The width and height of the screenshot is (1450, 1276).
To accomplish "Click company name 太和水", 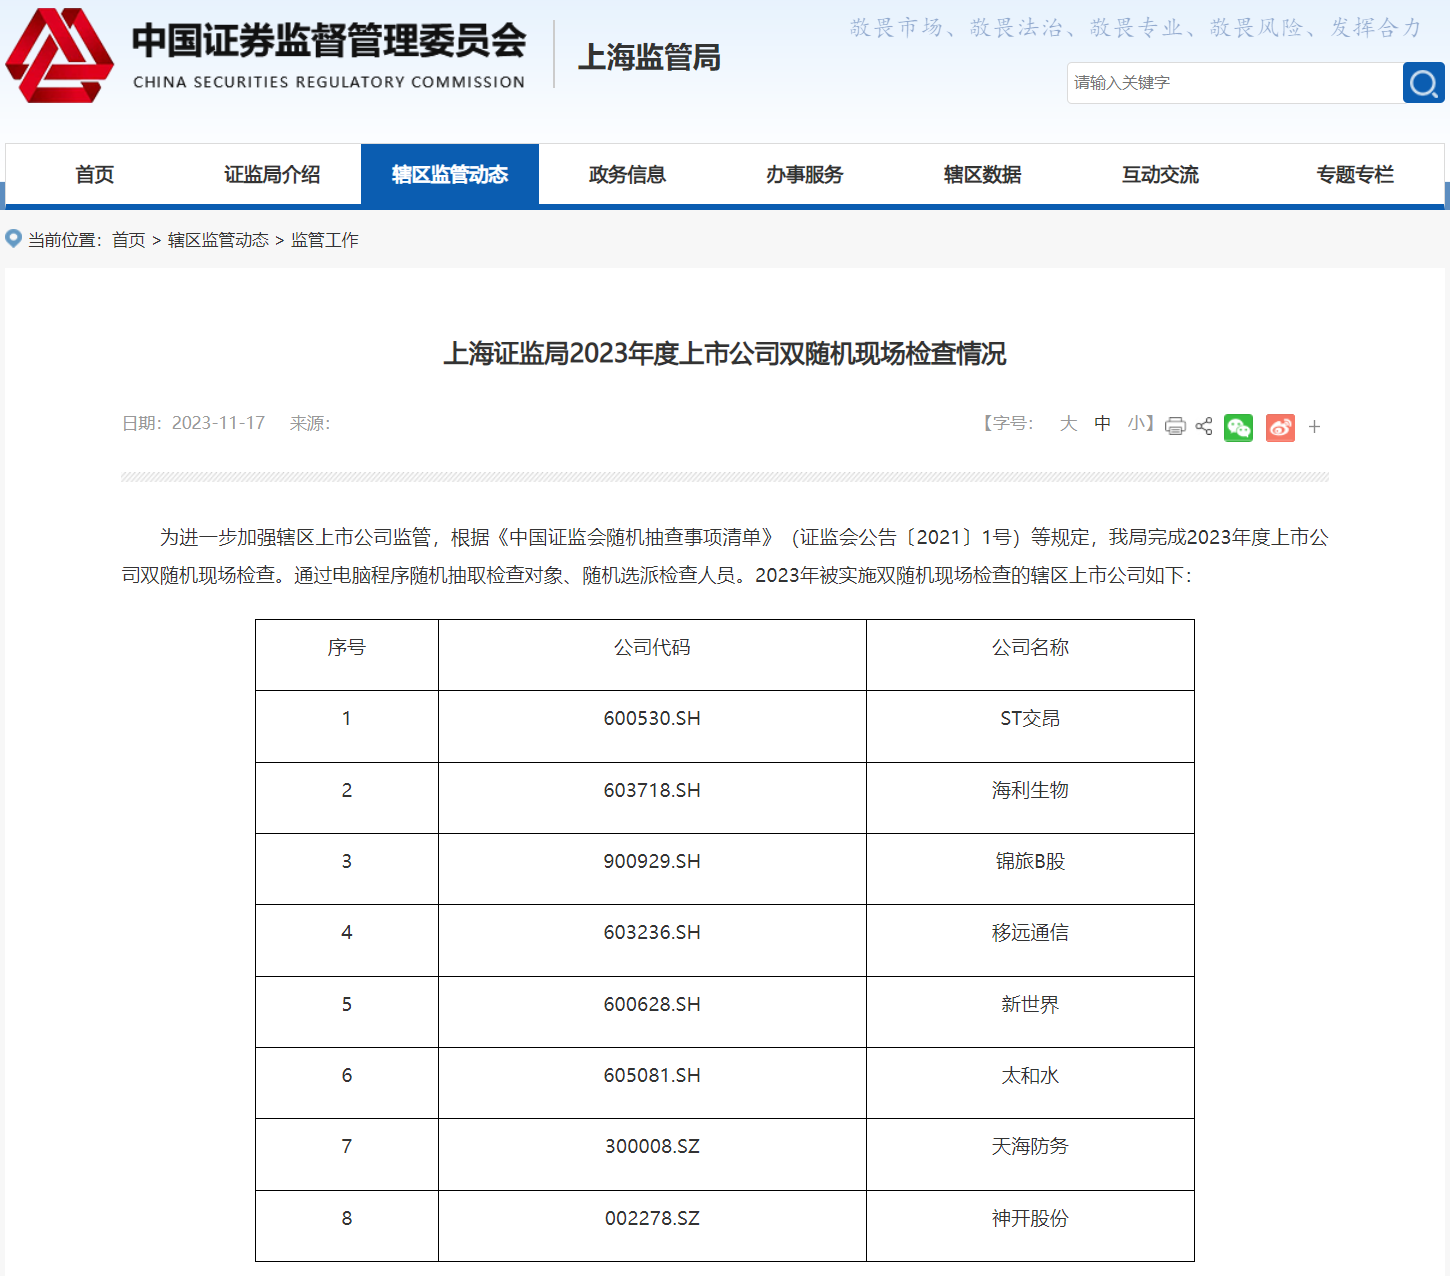I will click(x=1030, y=1076).
